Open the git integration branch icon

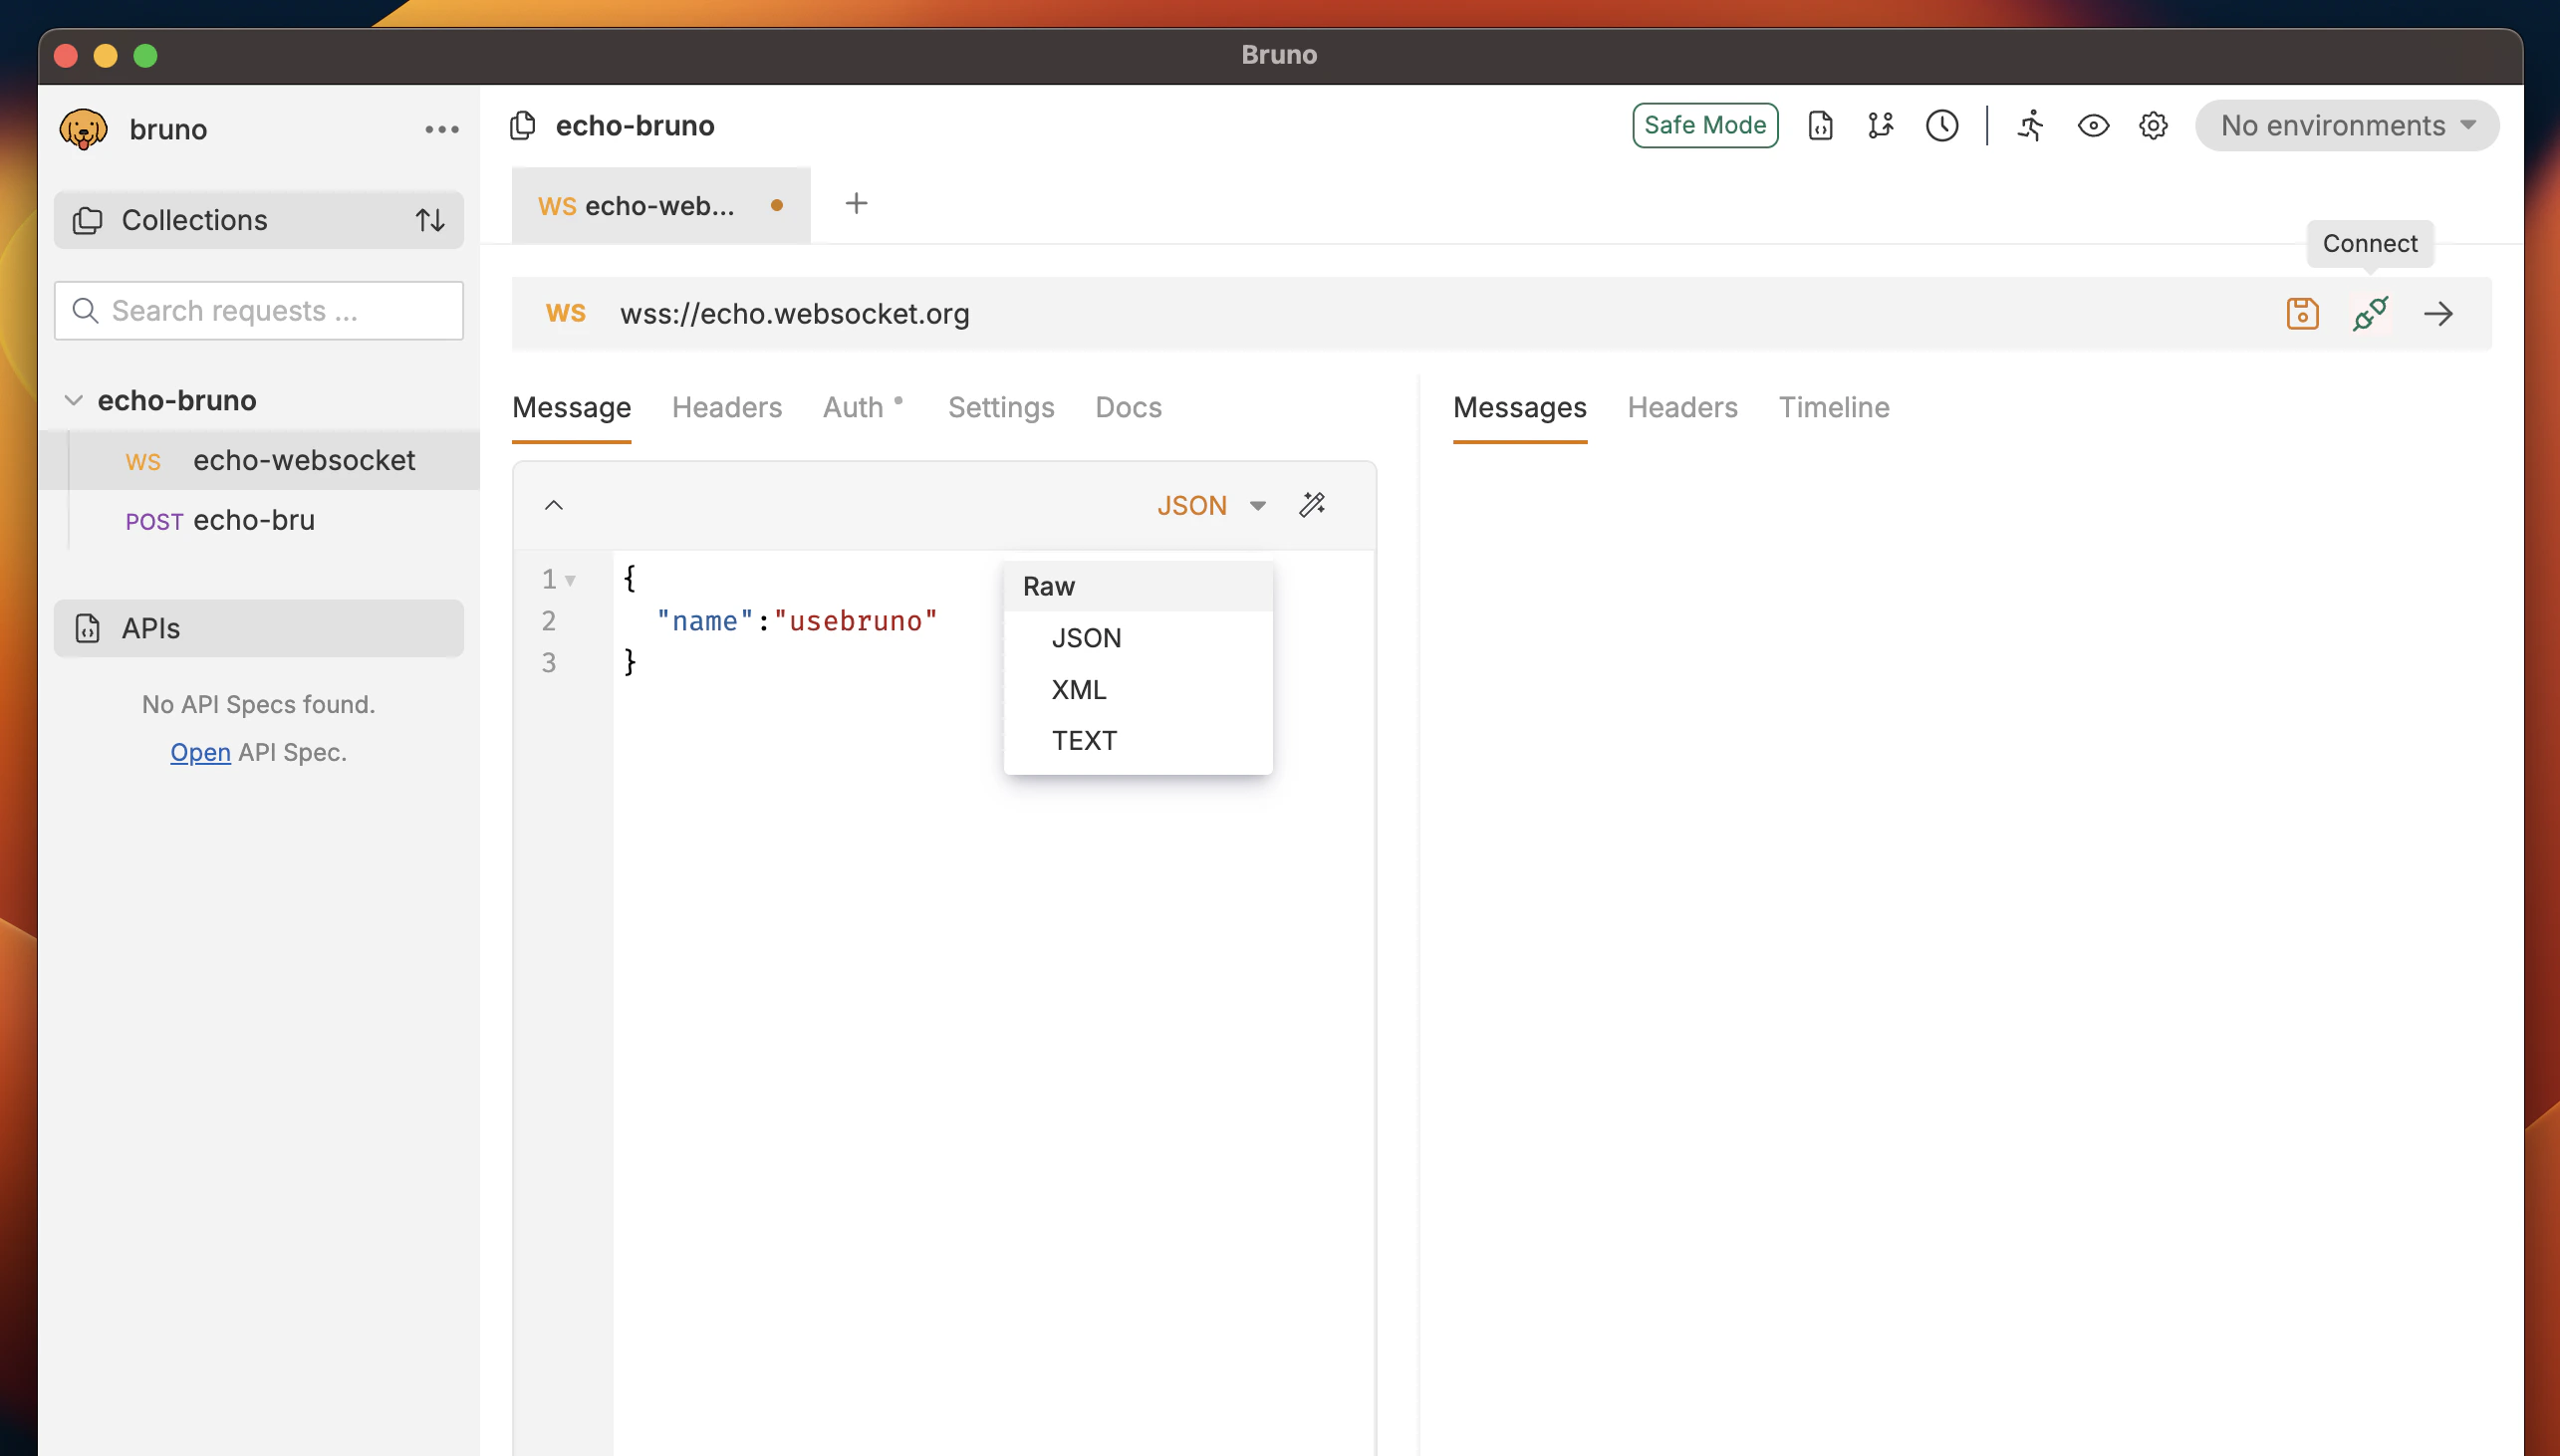tap(1879, 126)
